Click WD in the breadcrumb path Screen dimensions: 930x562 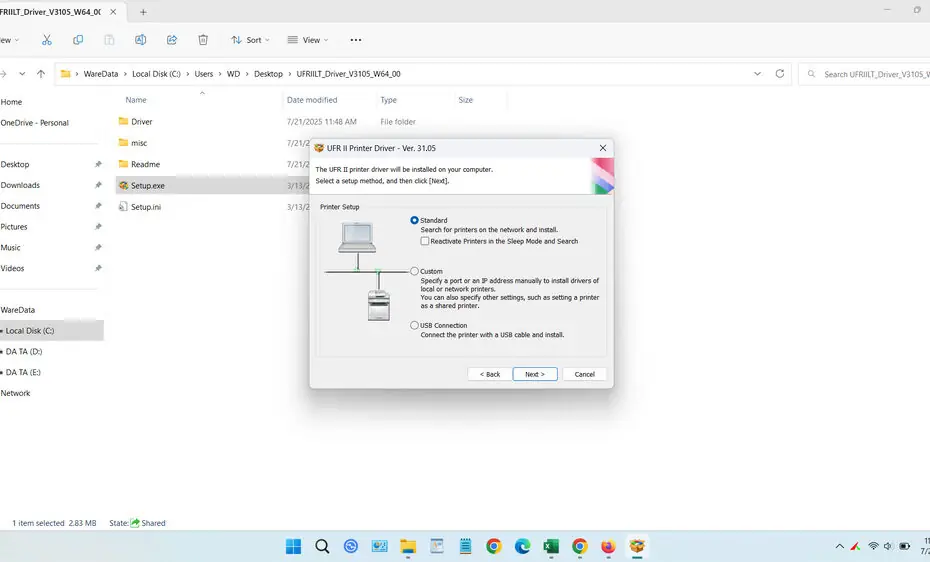point(234,74)
